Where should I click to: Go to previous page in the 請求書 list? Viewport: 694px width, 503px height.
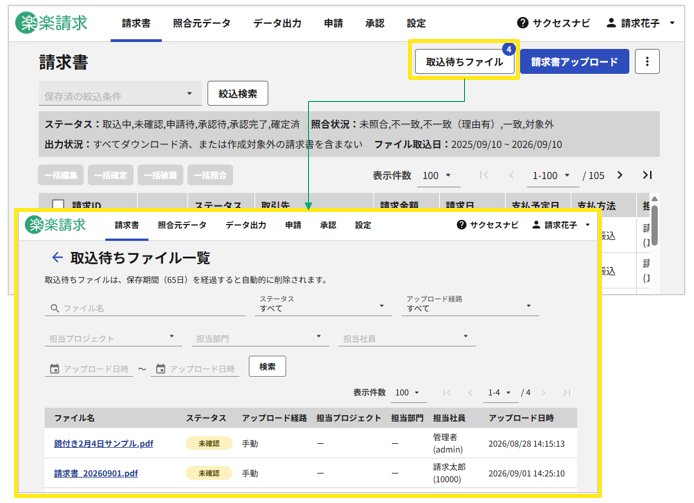[x=512, y=175]
